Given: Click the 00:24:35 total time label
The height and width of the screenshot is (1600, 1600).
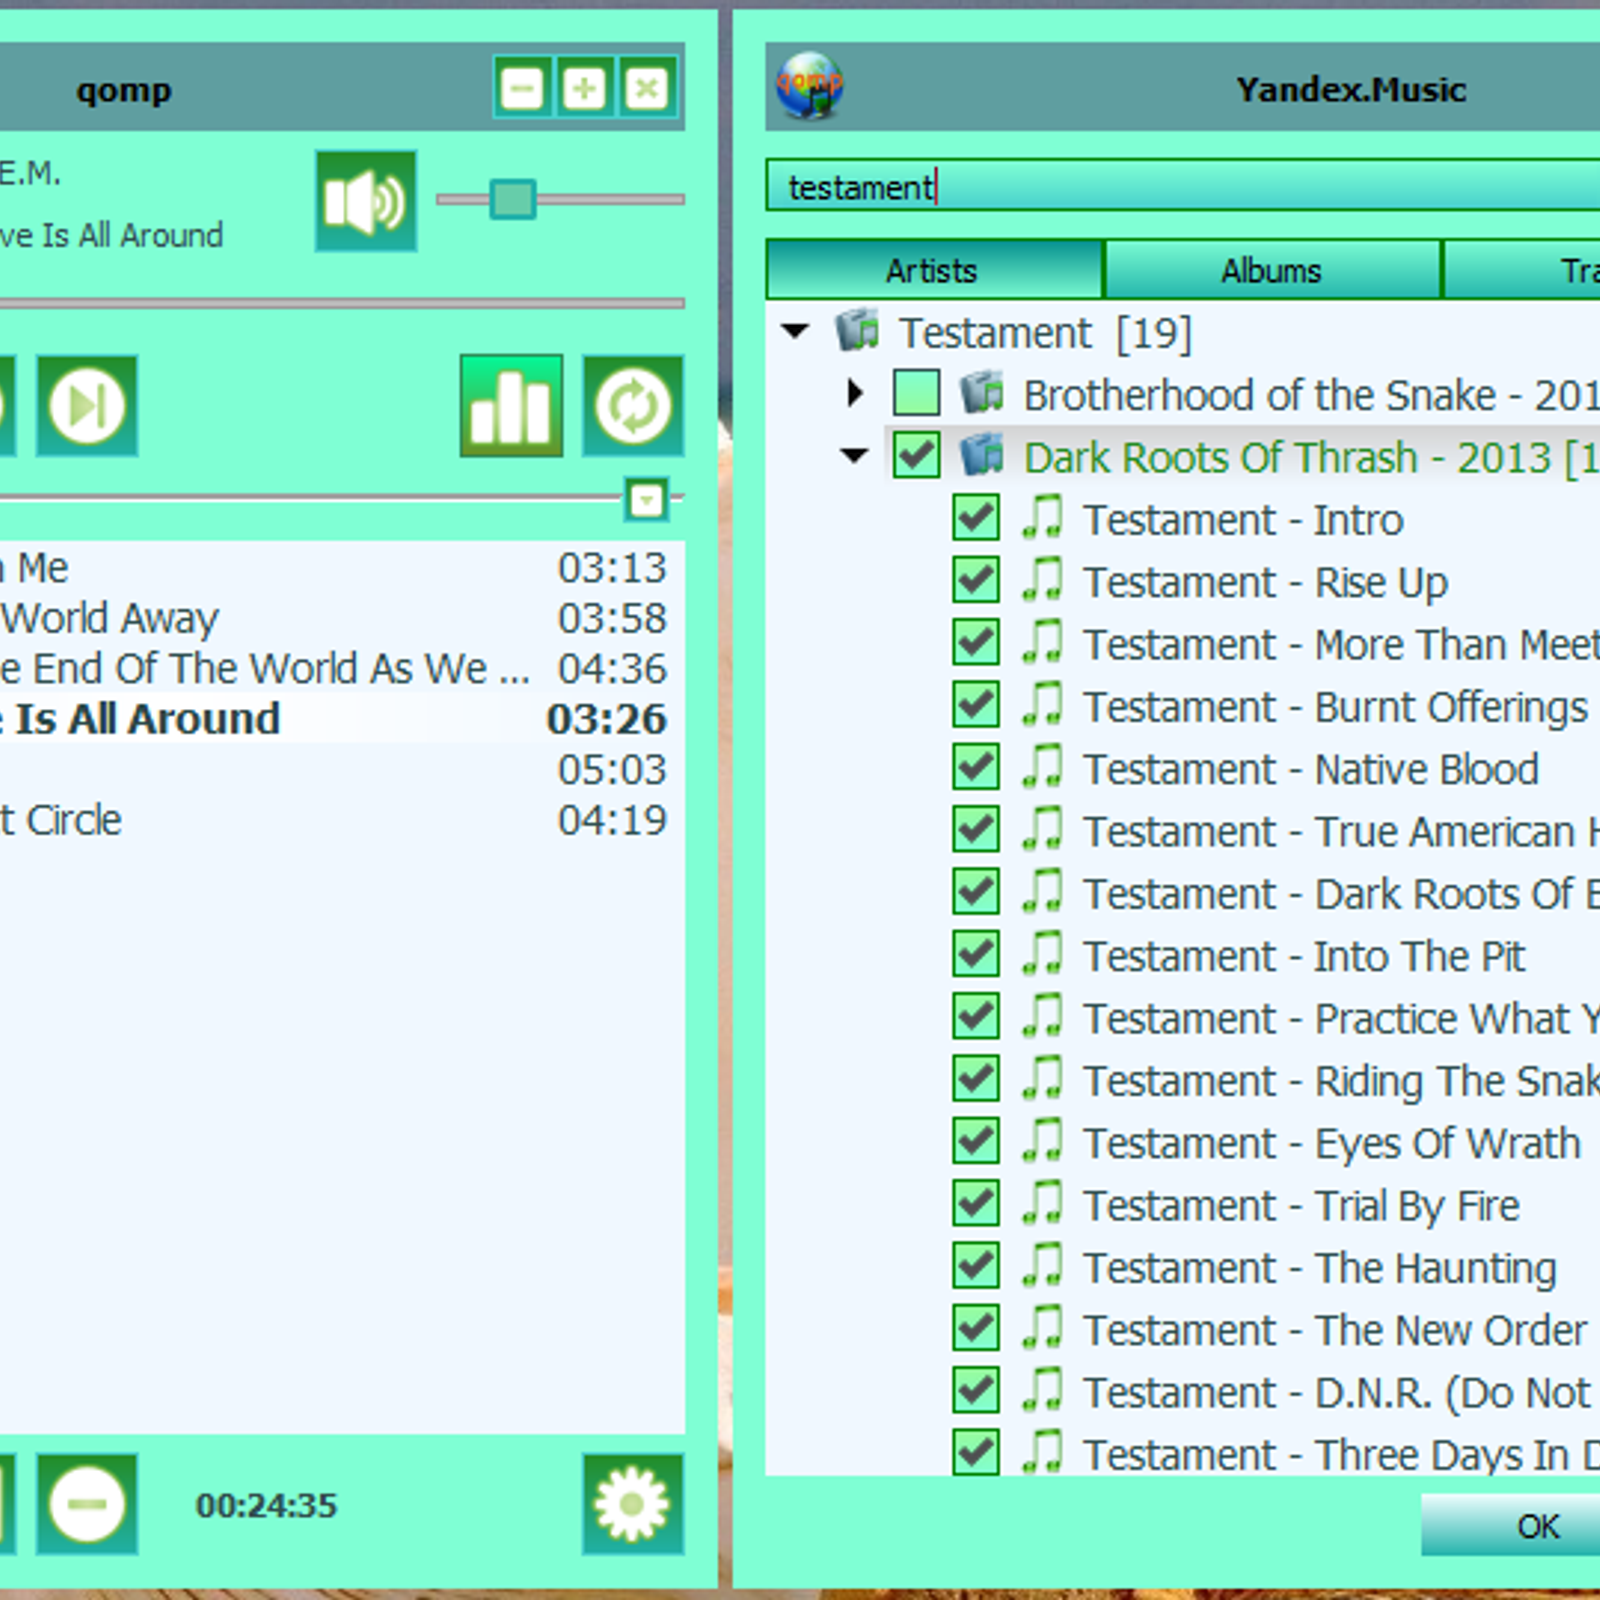Looking at the screenshot, I should 267,1505.
